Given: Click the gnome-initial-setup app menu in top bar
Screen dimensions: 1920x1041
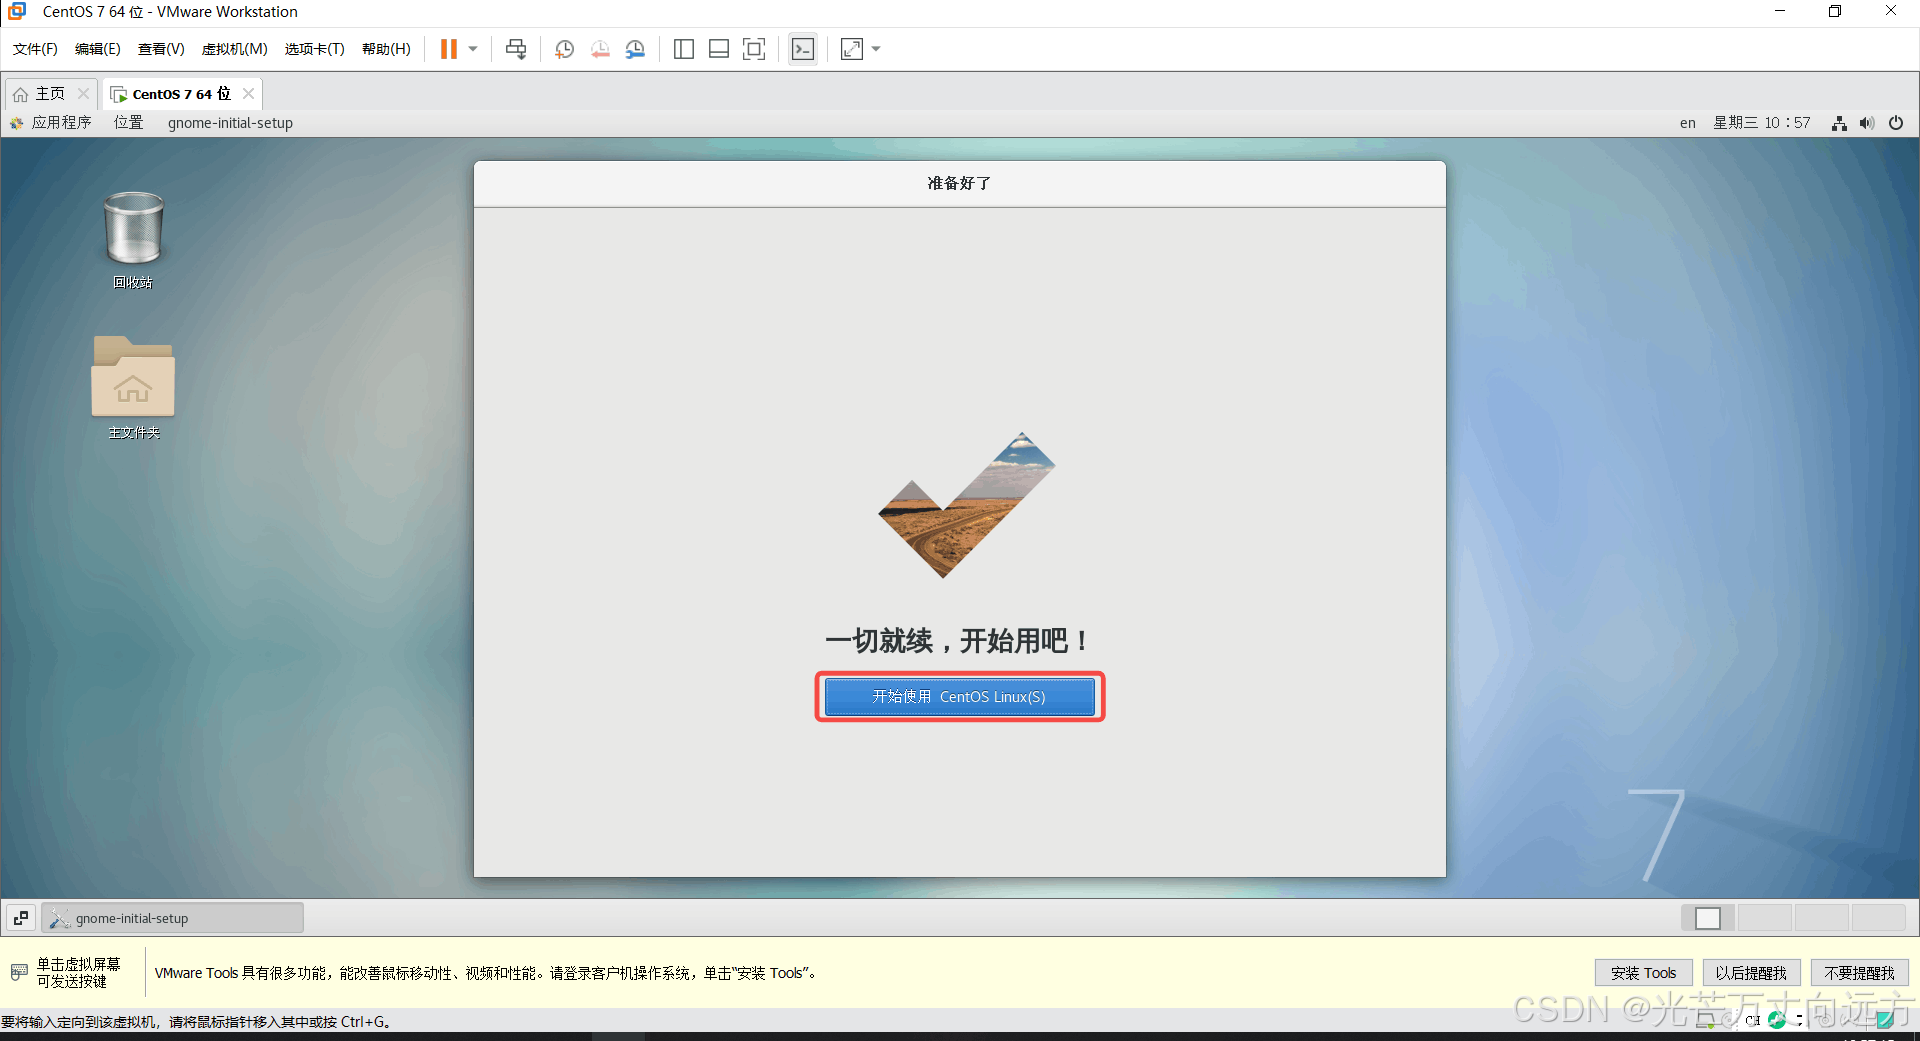Looking at the screenshot, I should [x=230, y=123].
